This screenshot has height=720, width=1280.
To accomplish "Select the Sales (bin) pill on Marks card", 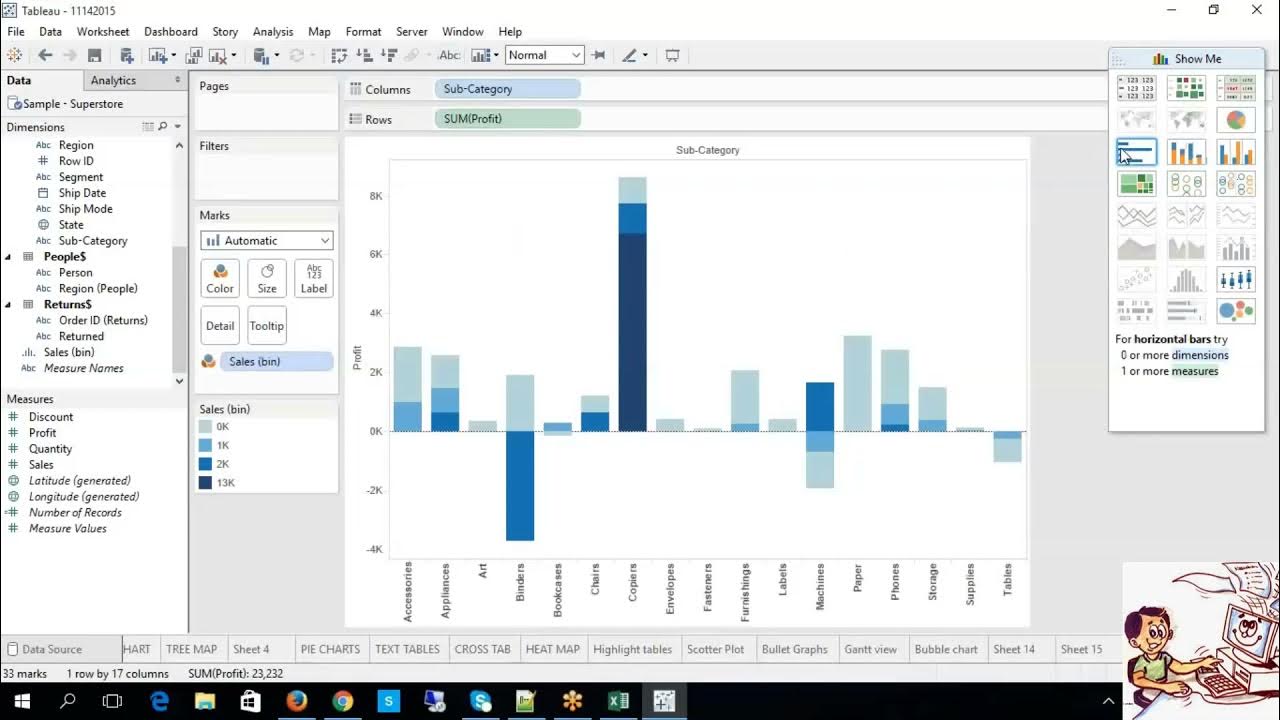I will tap(276, 362).
